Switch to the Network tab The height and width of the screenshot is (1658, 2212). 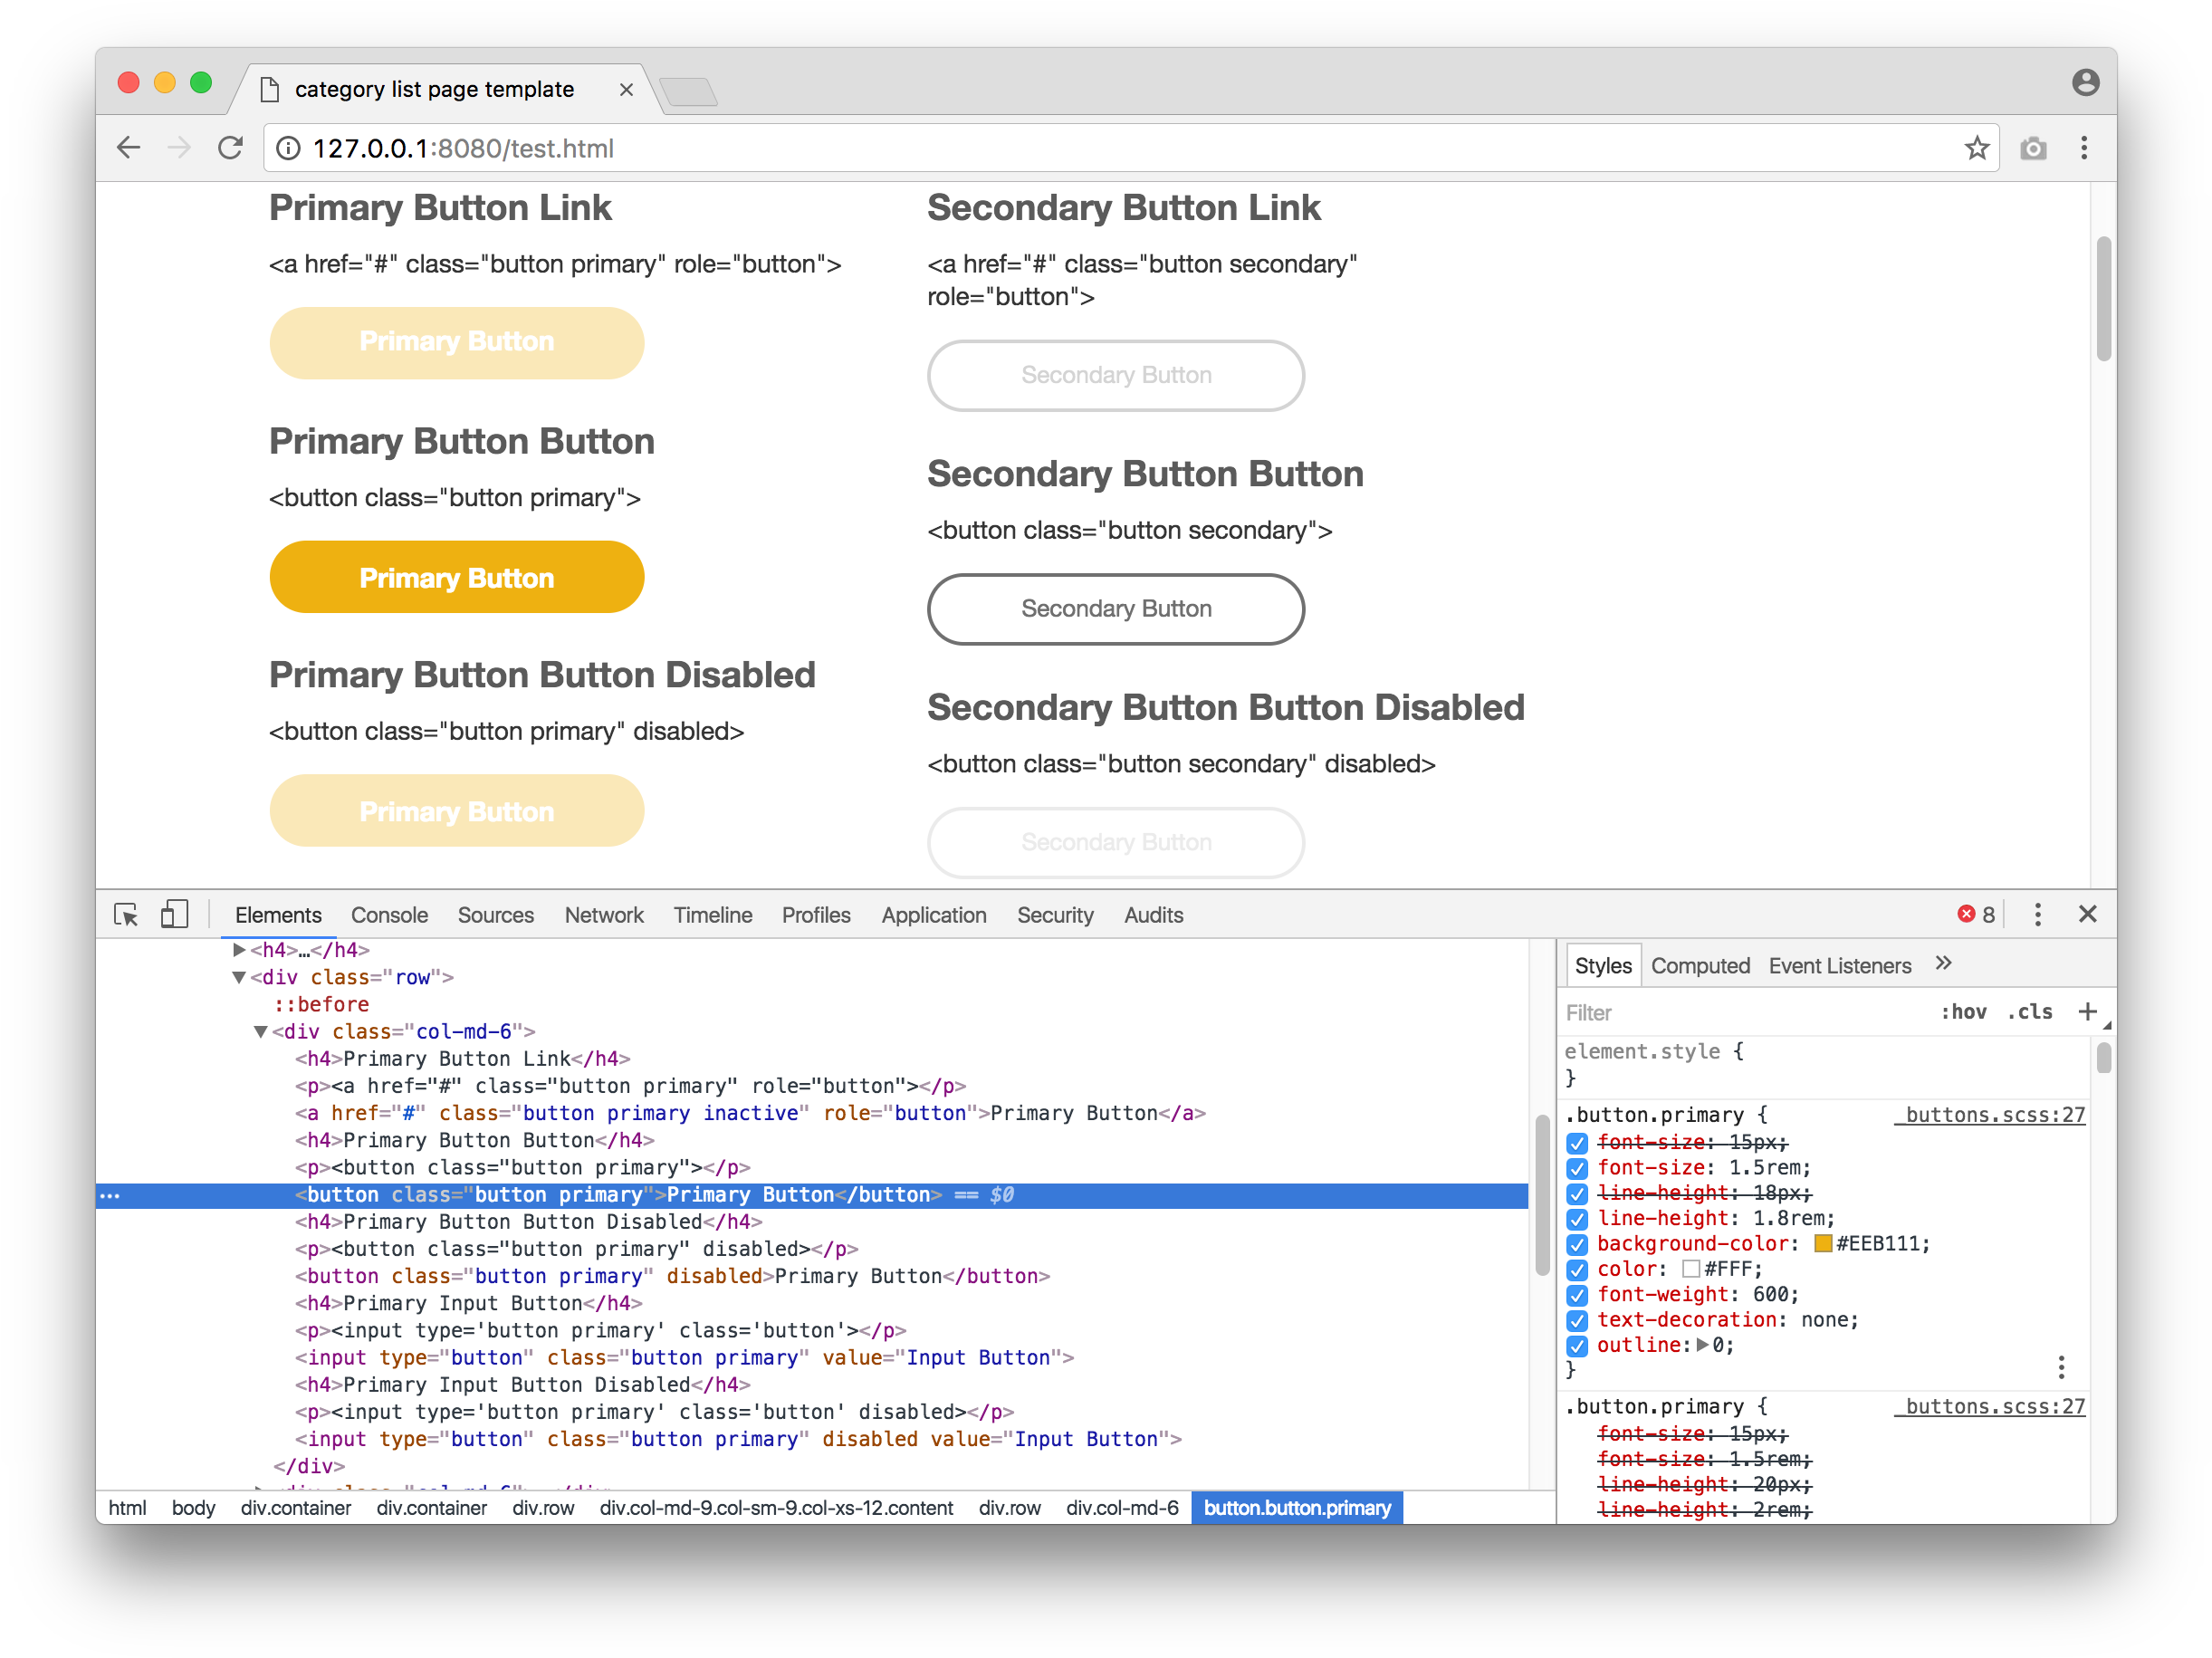point(604,915)
